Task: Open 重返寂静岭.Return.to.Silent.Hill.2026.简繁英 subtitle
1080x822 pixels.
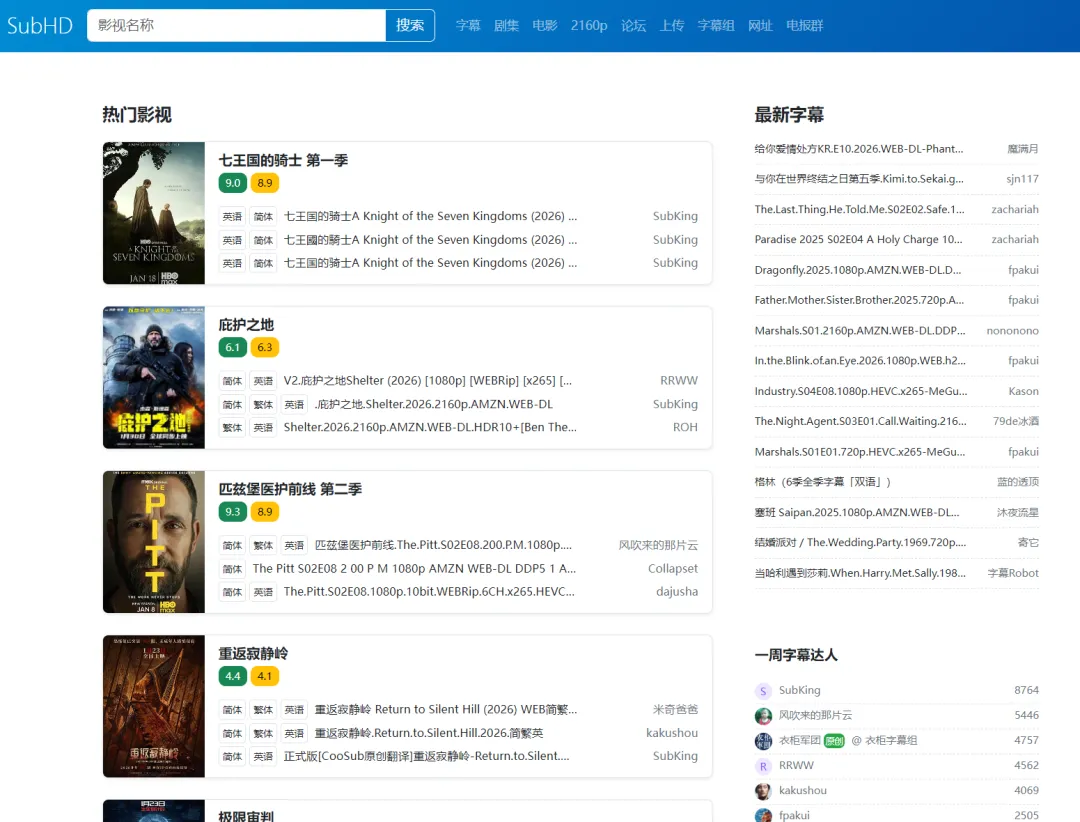Action: tap(429, 733)
